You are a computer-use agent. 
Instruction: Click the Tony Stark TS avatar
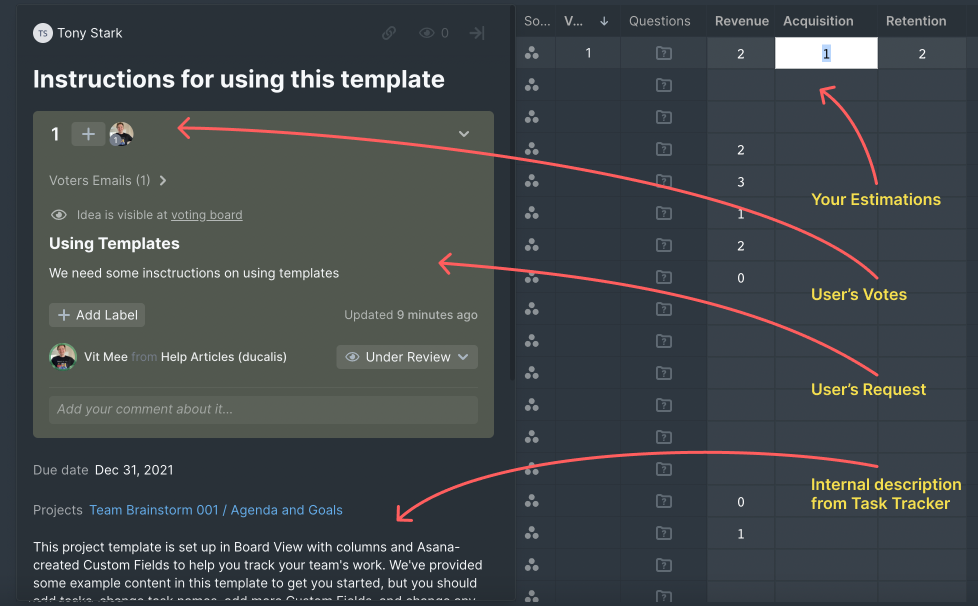(42, 32)
